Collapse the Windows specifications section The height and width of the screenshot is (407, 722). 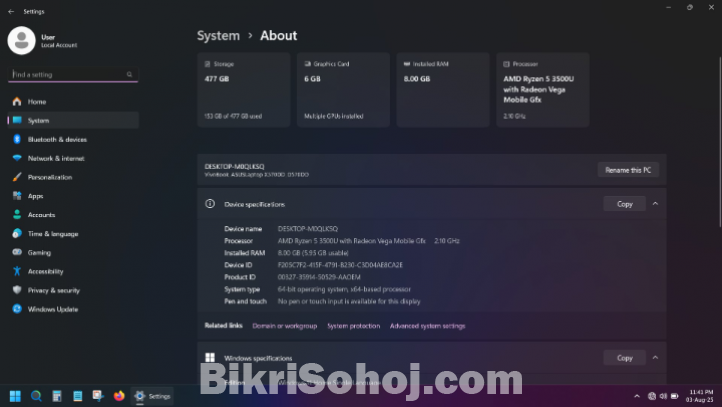tap(655, 357)
